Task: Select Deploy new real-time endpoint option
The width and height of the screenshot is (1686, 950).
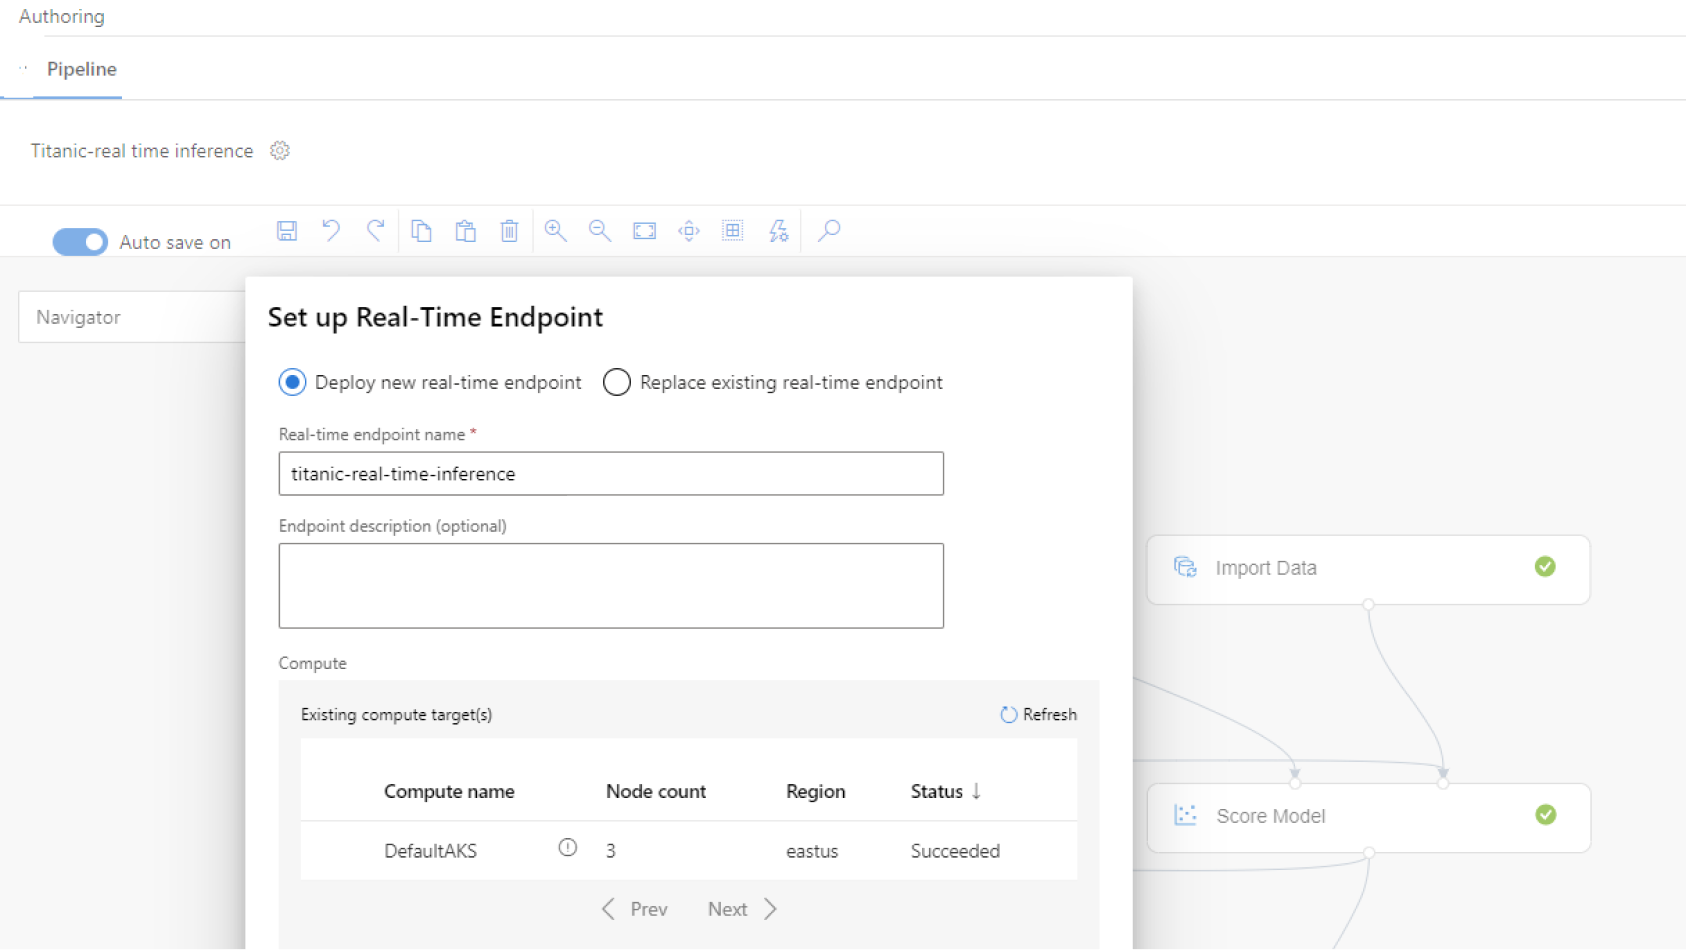Action: (292, 383)
